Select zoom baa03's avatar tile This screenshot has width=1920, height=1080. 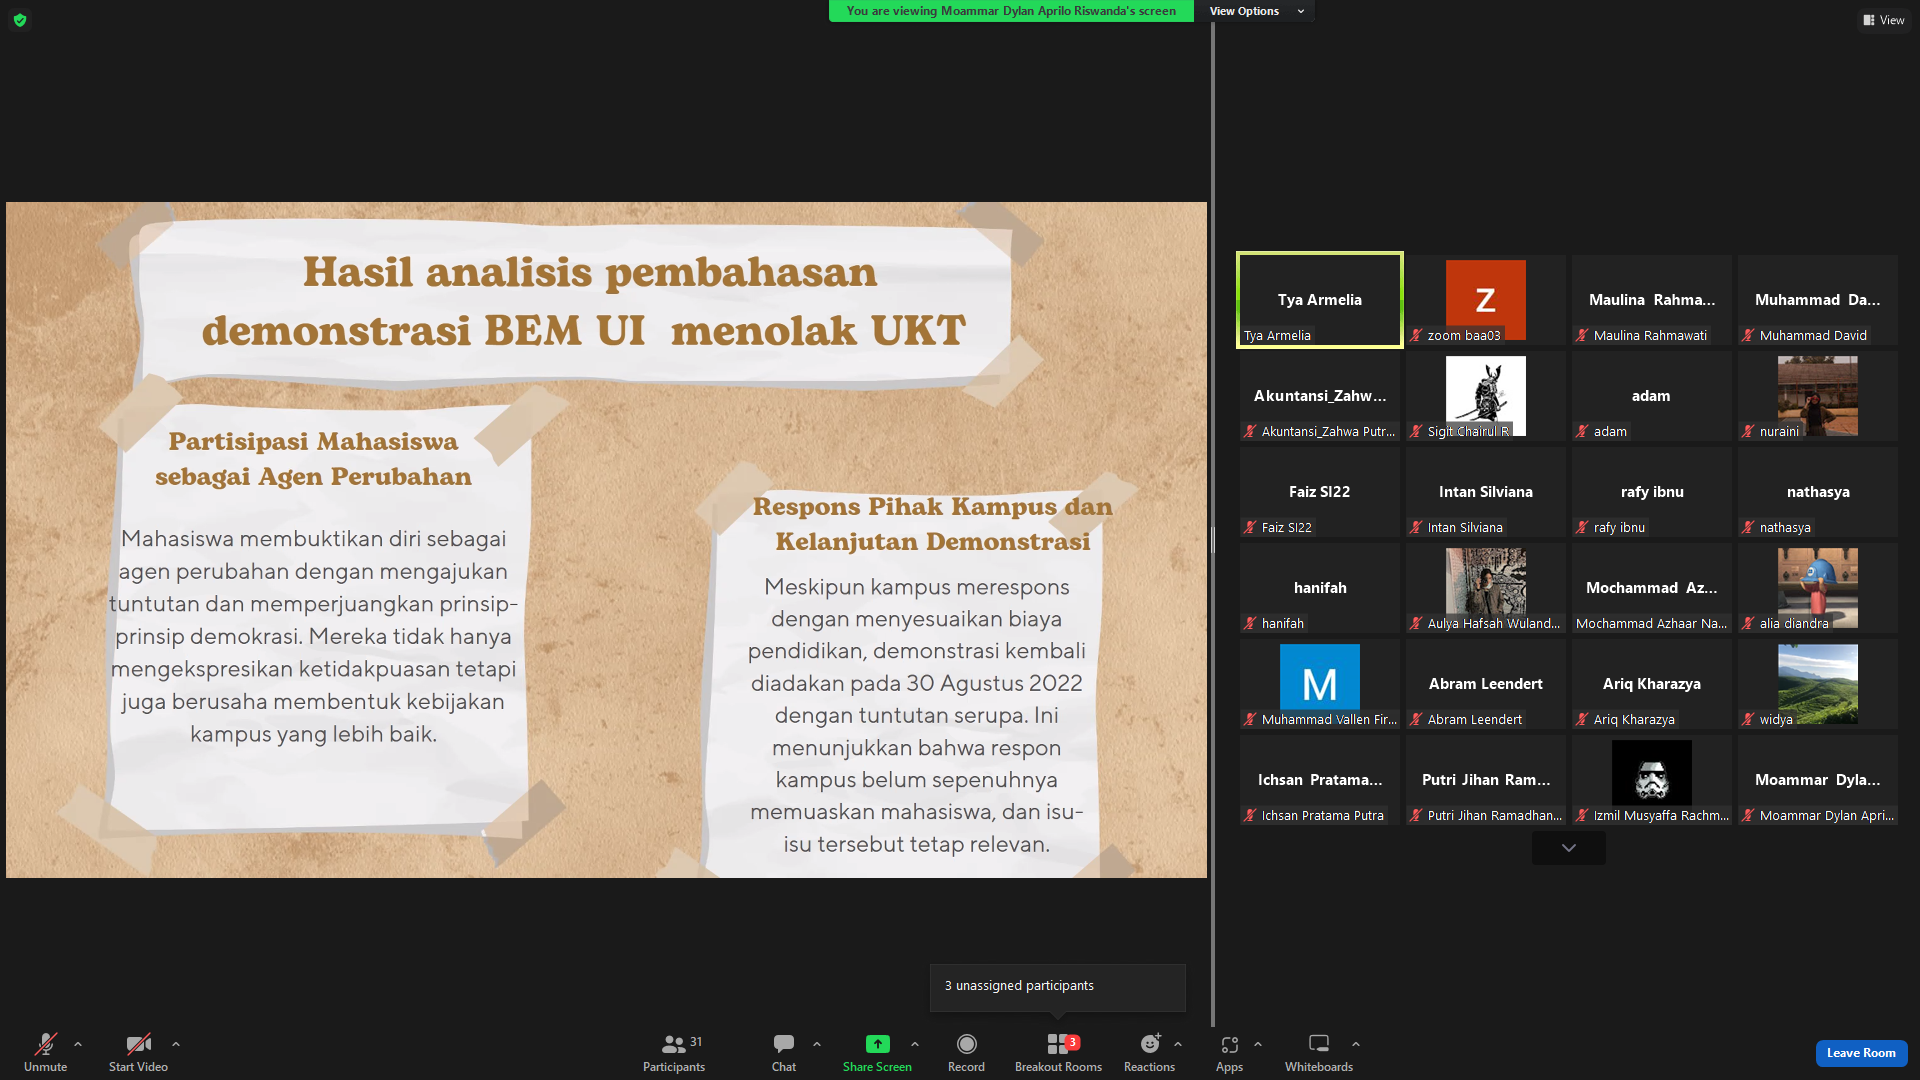point(1486,300)
